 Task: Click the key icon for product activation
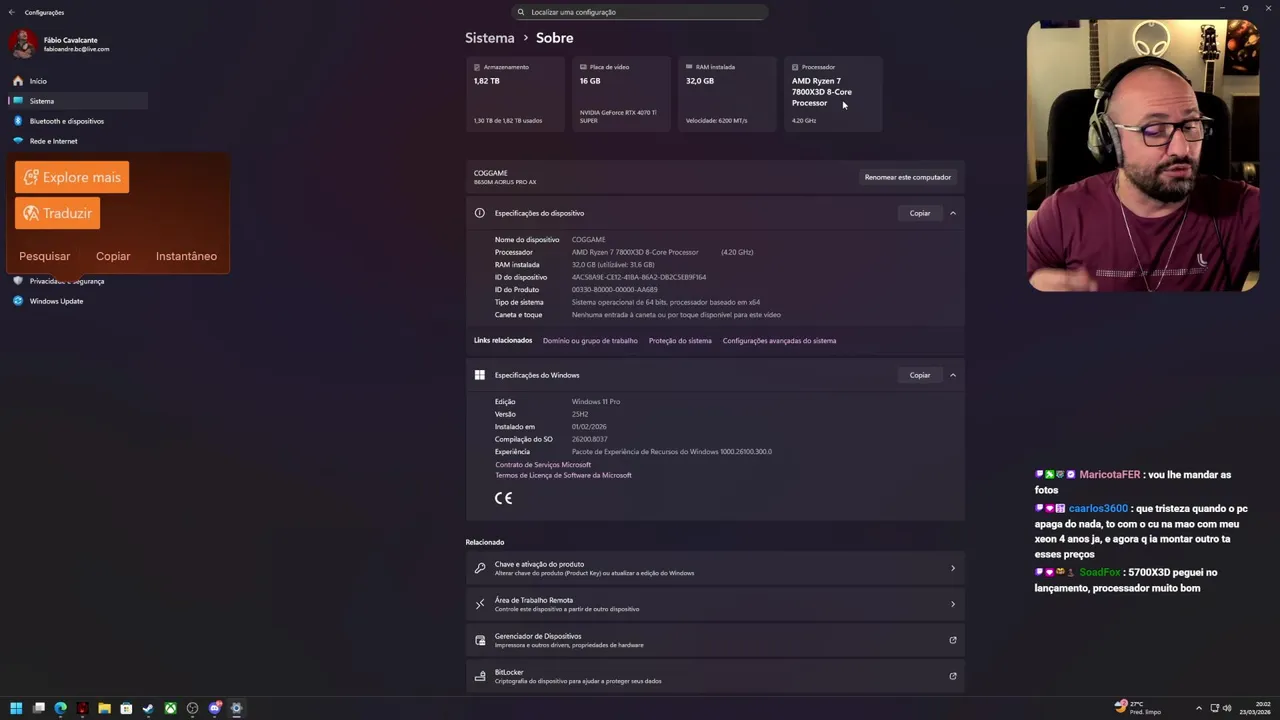pos(480,568)
